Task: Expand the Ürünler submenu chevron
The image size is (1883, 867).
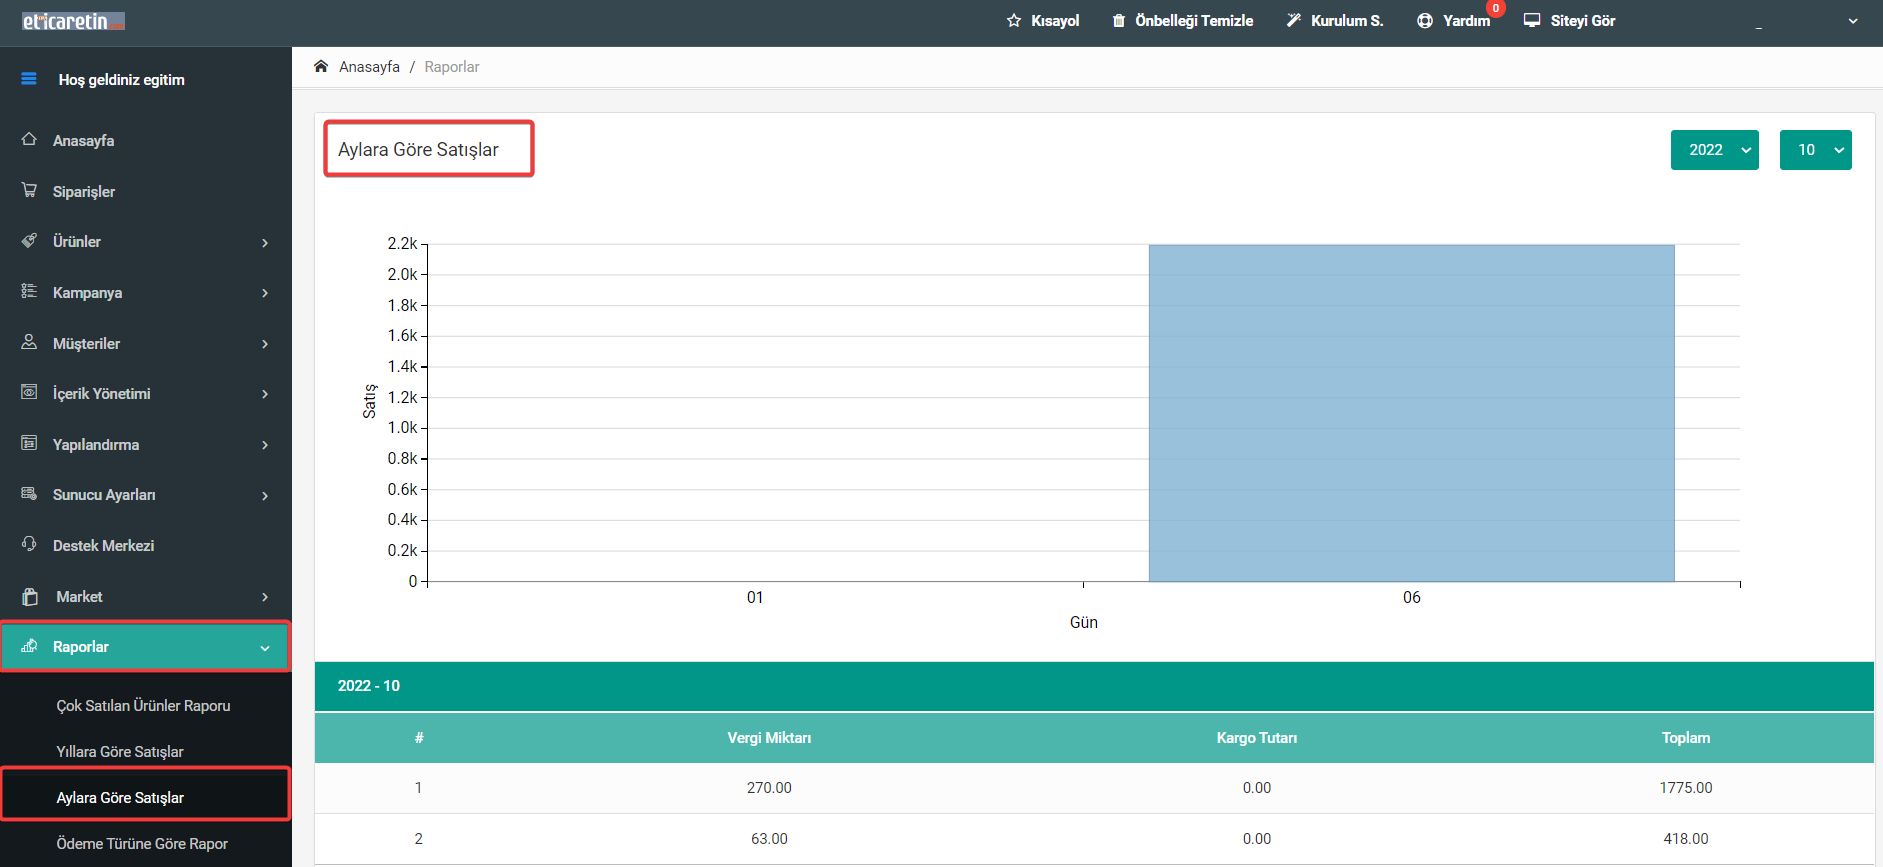Action: tap(265, 243)
